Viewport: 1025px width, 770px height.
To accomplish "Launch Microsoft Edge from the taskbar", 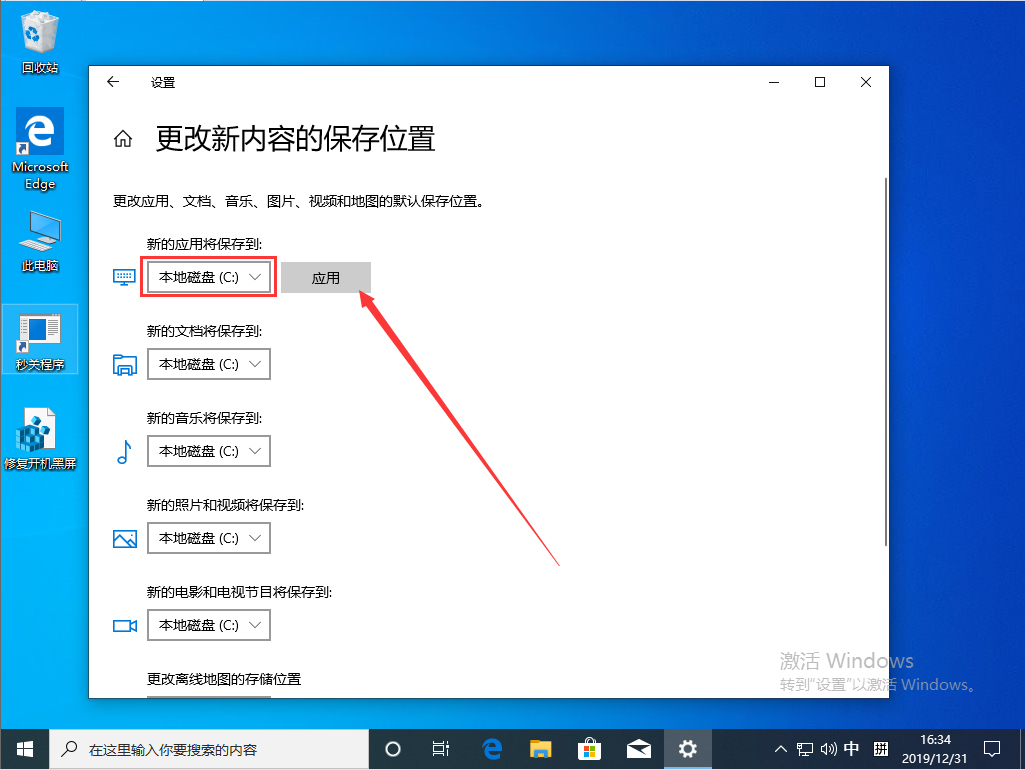I will [491, 748].
